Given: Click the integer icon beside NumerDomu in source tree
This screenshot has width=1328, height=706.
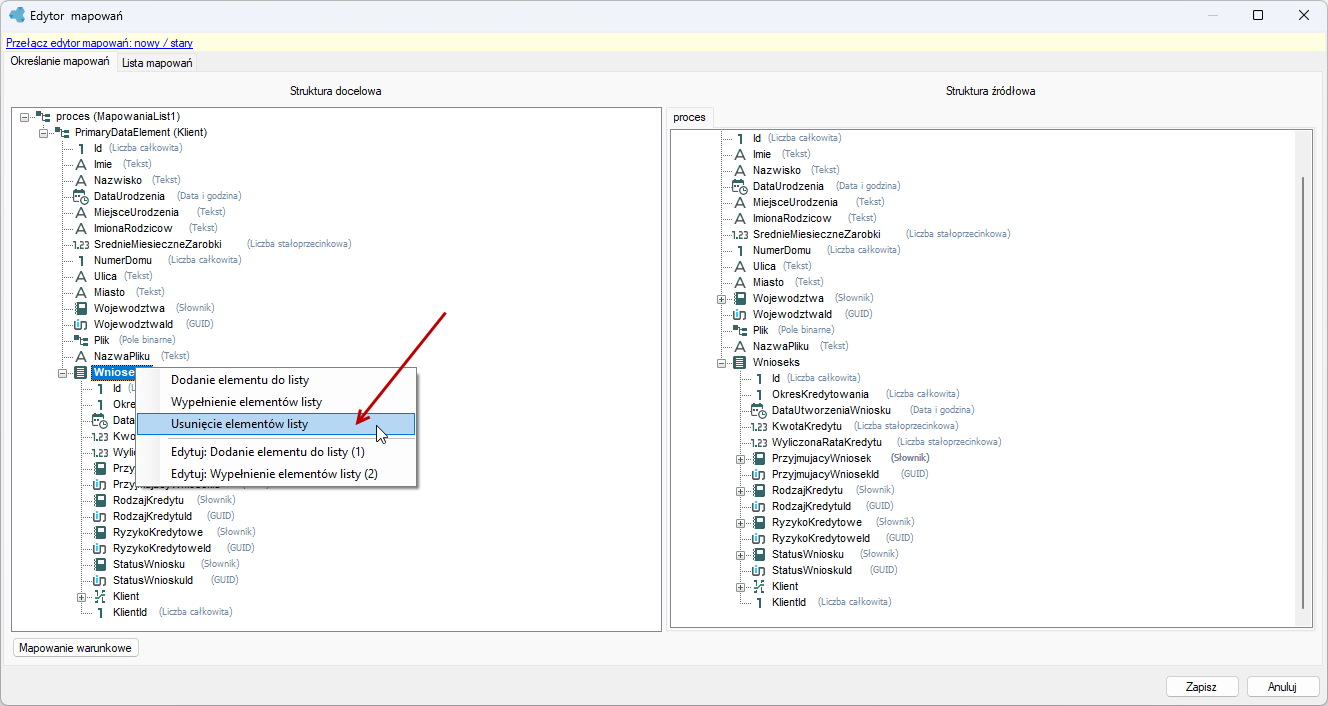Looking at the screenshot, I should 740,250.
